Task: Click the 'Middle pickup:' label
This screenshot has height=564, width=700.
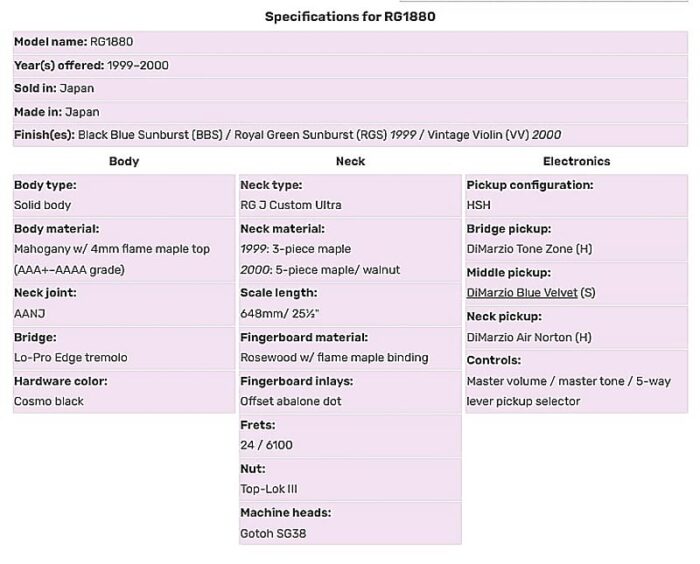Action: point(509,272)
